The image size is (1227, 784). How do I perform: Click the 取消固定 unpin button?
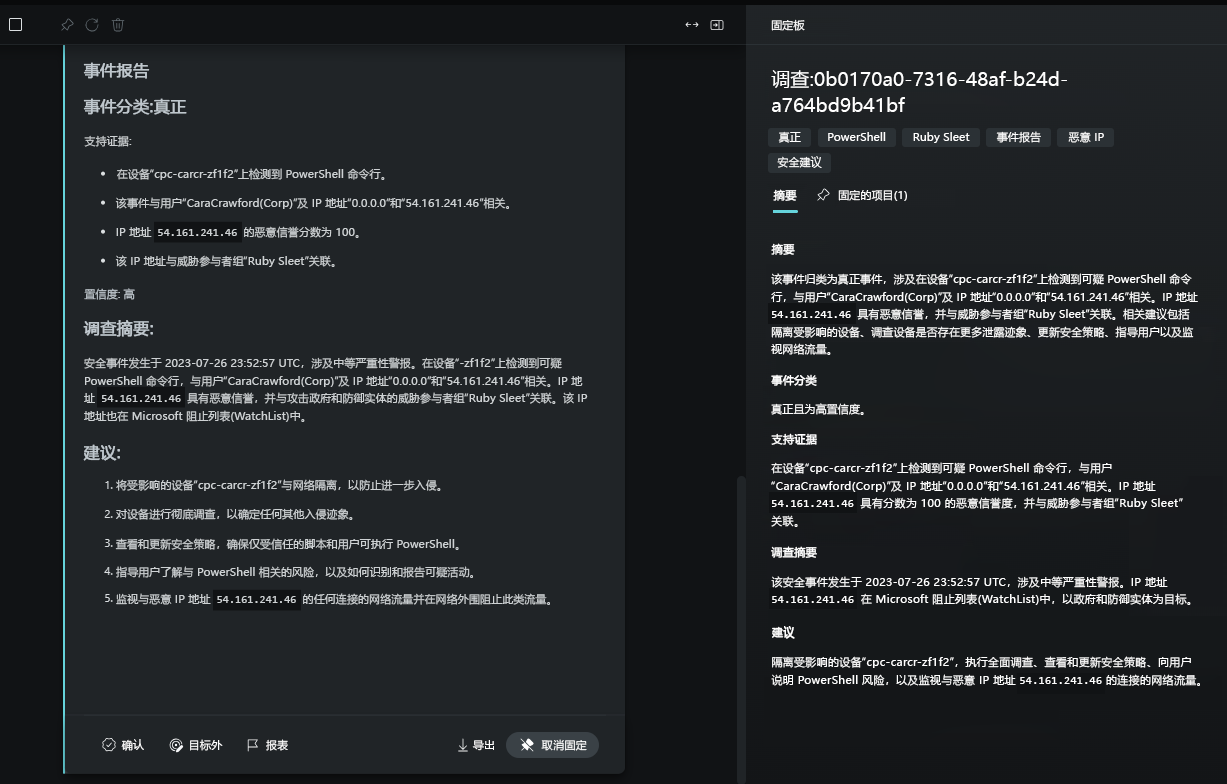(553, 745)
